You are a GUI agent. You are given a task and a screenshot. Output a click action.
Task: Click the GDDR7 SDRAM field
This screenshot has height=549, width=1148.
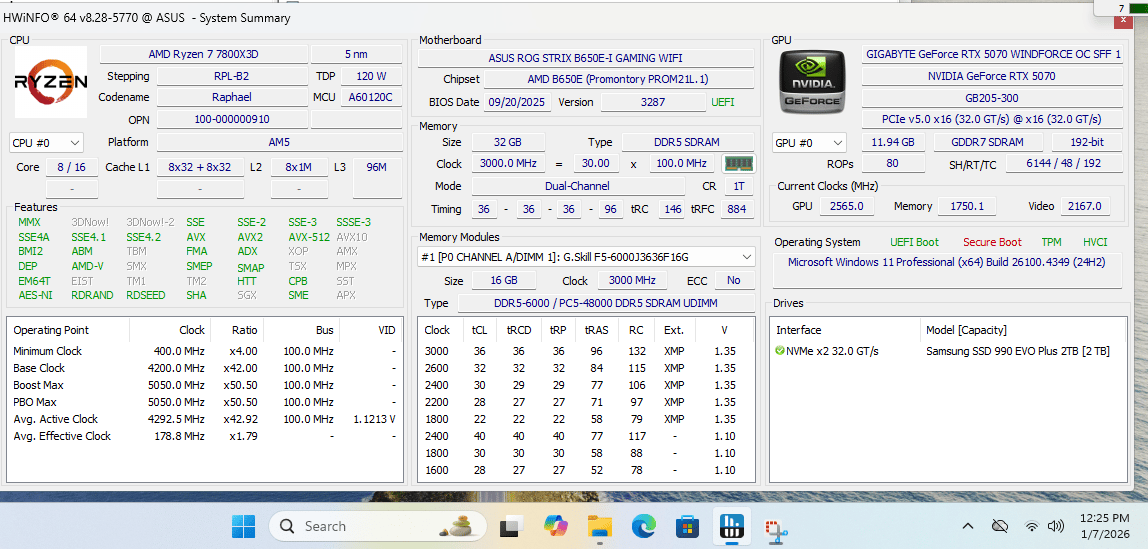click(988, 142)
